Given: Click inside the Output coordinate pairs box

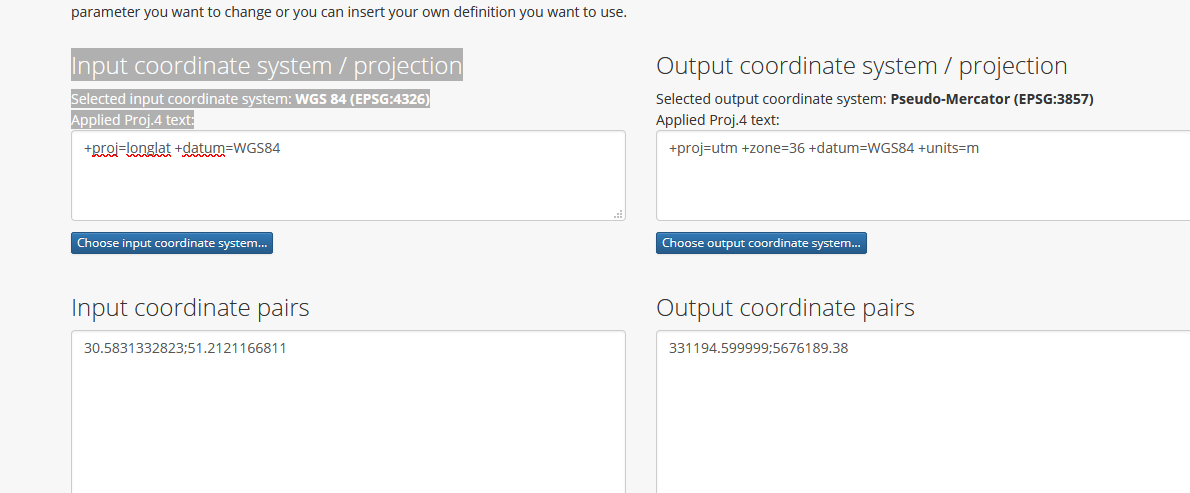Looking at the screenshot, I should [920, 420].
